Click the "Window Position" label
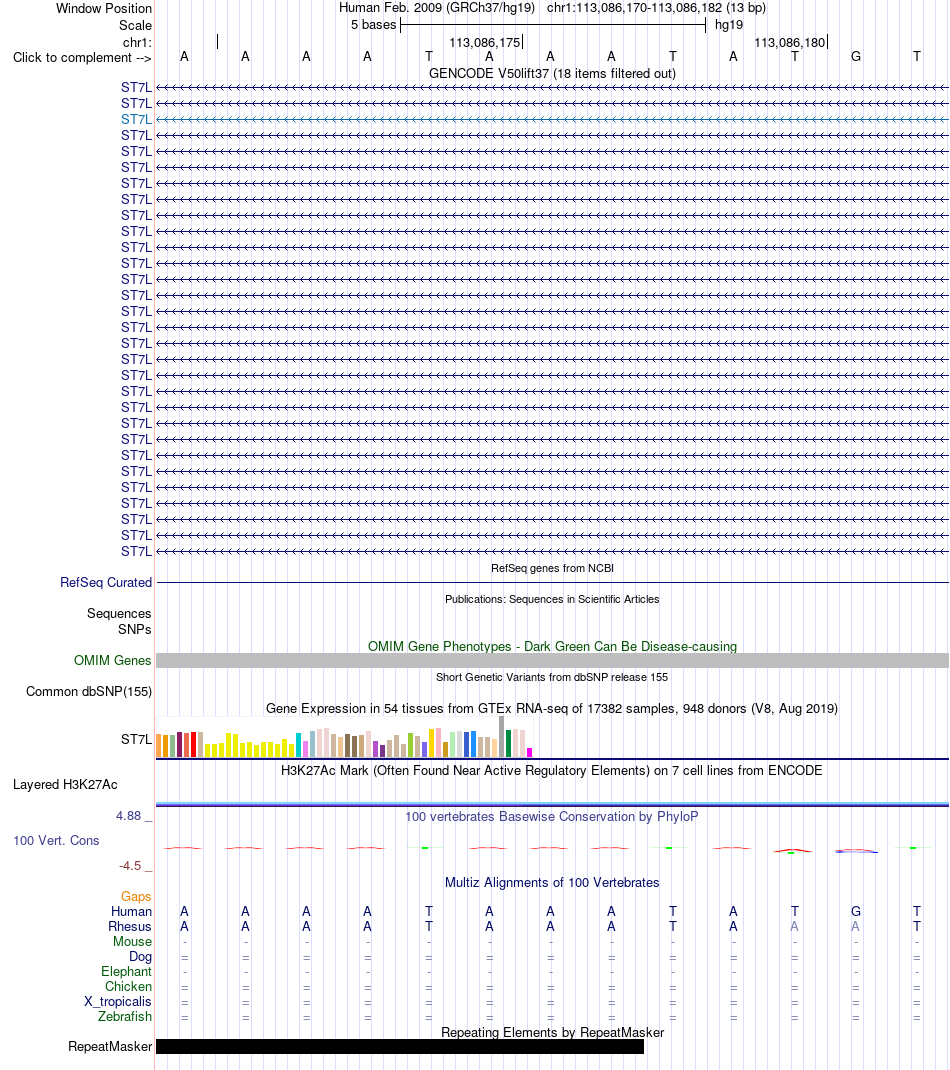This screenshot has height=1070, width=950. (x=104, y=8)
